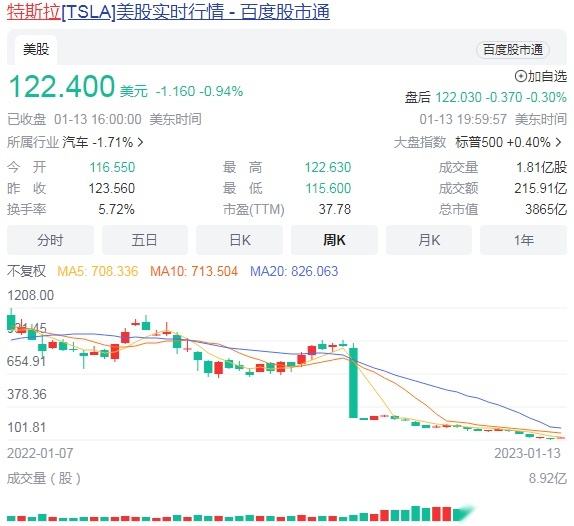Switch to the 1年 chart tab
The width and height of the screenshot is (574, 526).
coord(523,240)
